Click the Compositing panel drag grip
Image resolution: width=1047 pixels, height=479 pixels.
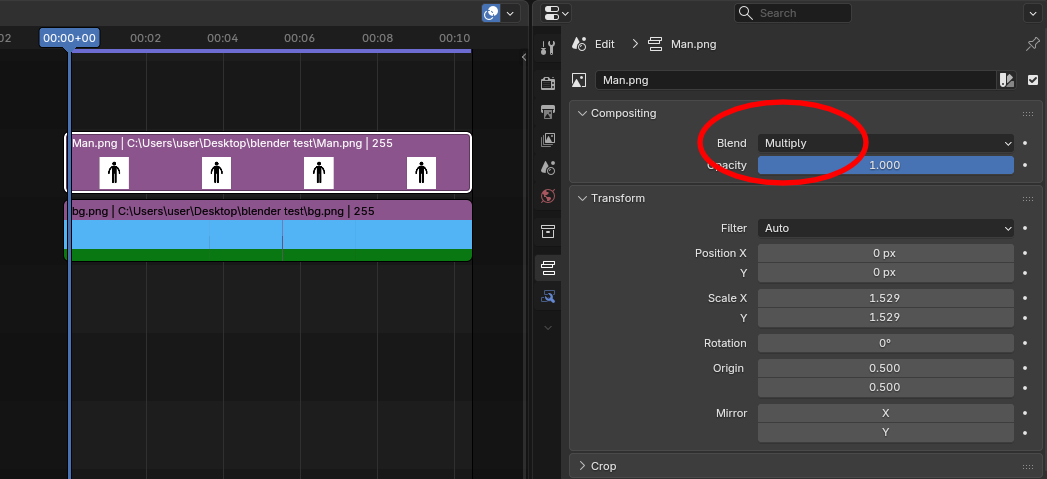1028,114
